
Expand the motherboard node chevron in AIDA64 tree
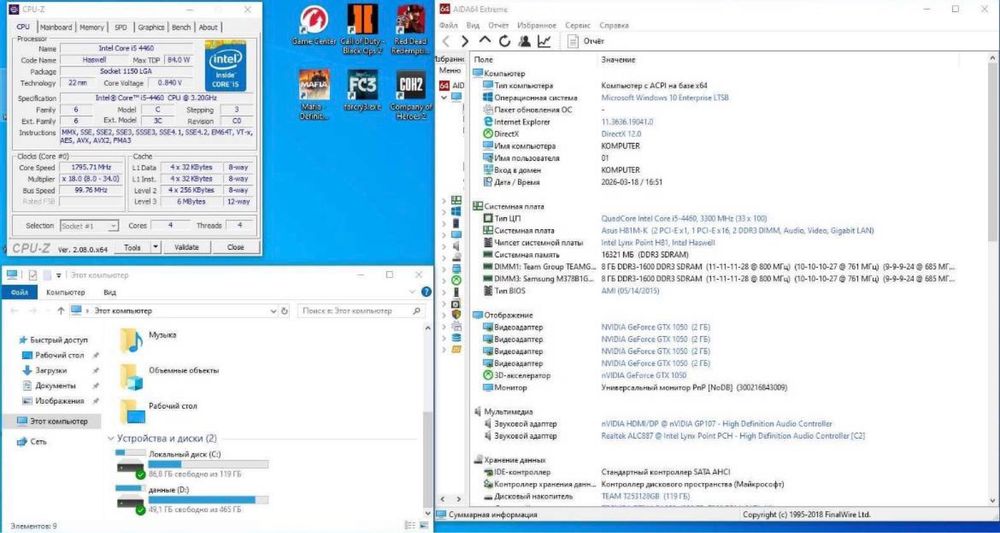[x=444, y=200]
